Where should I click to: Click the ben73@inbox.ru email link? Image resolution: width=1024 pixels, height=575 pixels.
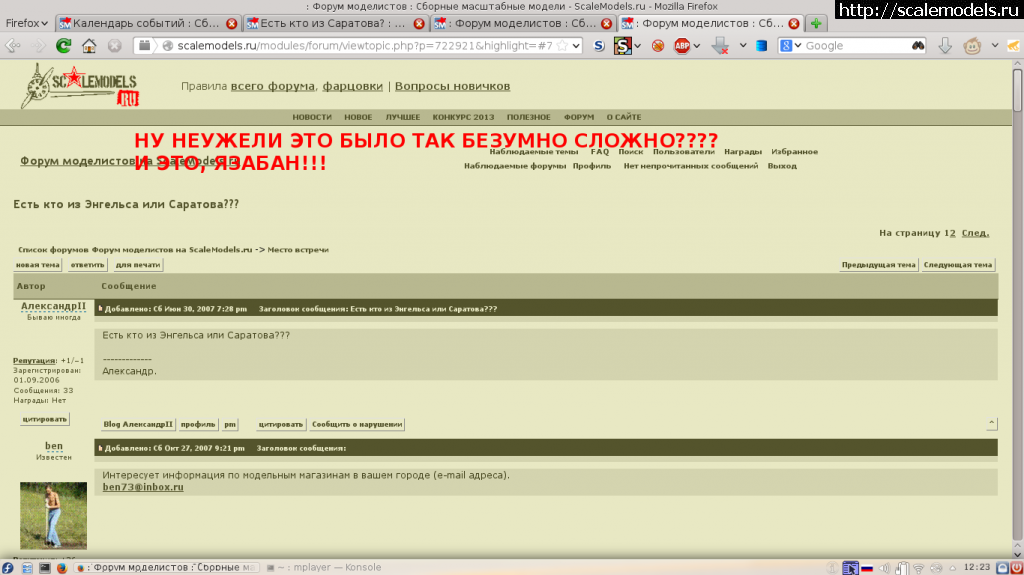click(x=143, y=487)
